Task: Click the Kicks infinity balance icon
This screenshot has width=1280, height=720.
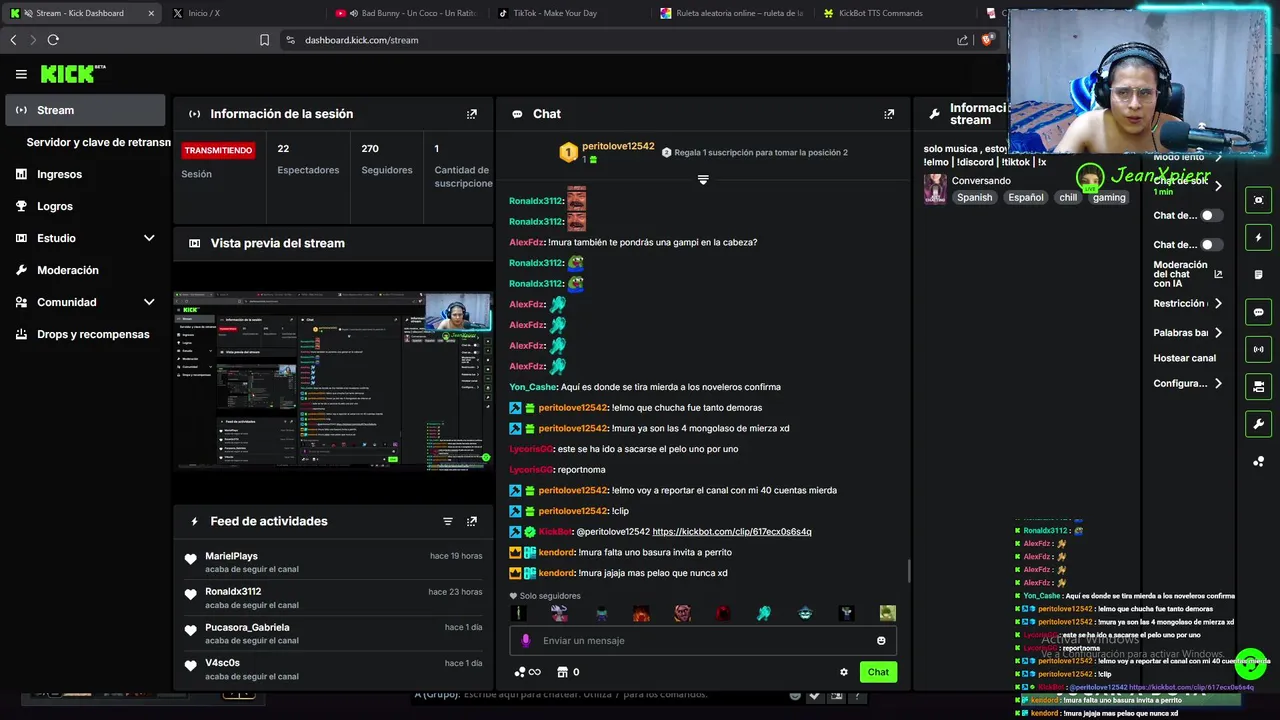Action: [527, 672]
